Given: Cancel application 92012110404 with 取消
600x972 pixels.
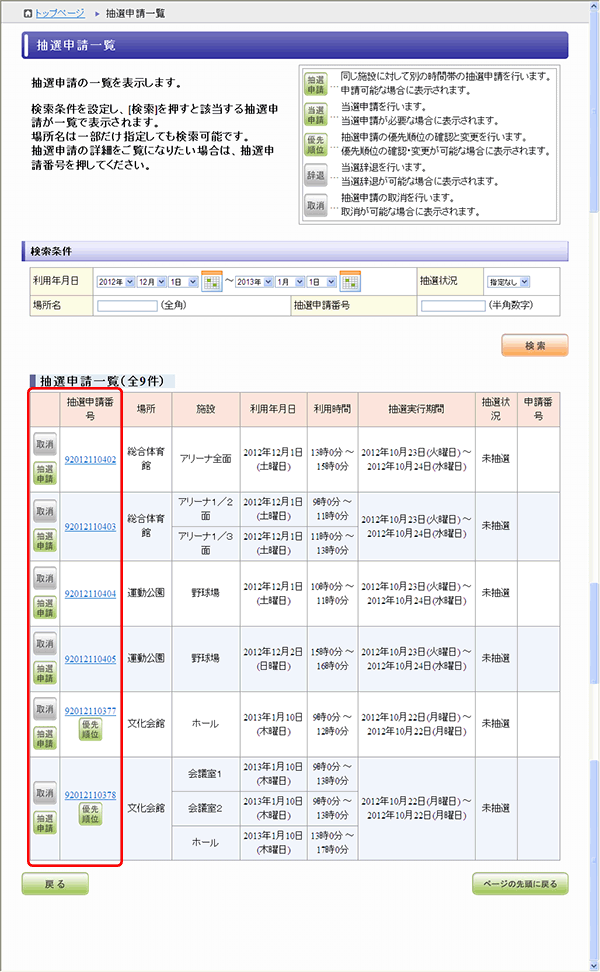Looking at the screenshot, I should coord(45,578).
